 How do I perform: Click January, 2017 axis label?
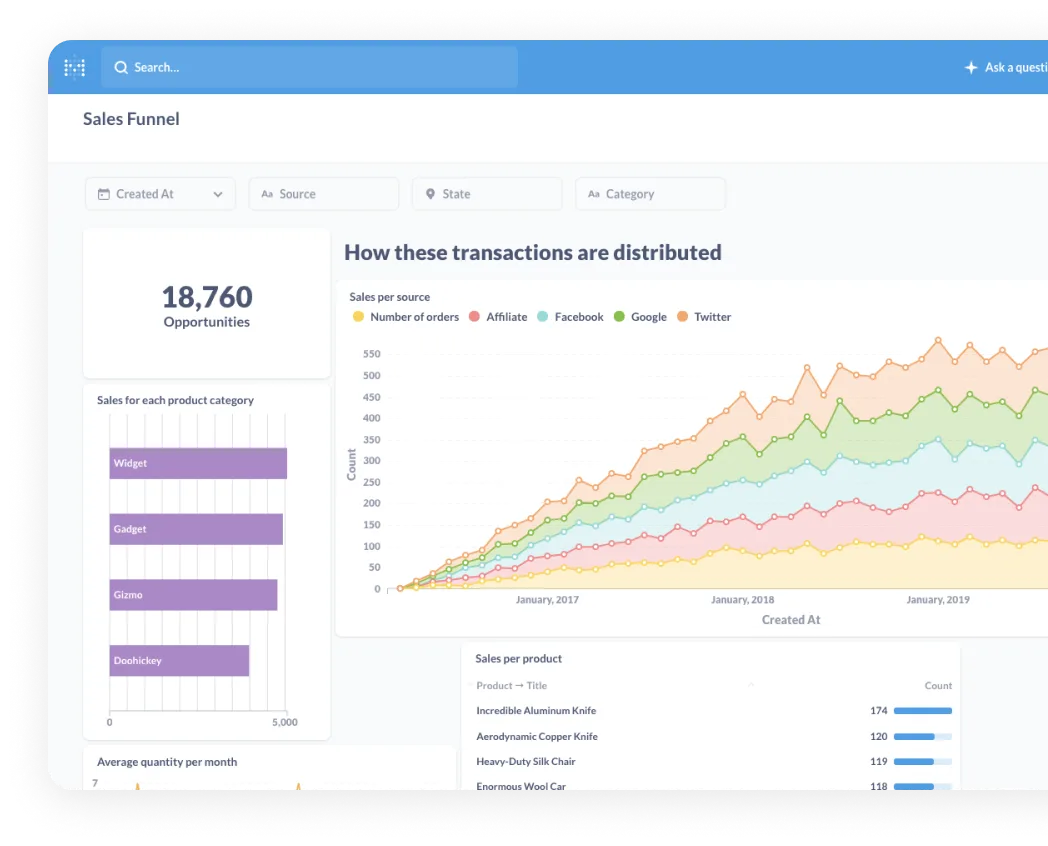[547, 600]
